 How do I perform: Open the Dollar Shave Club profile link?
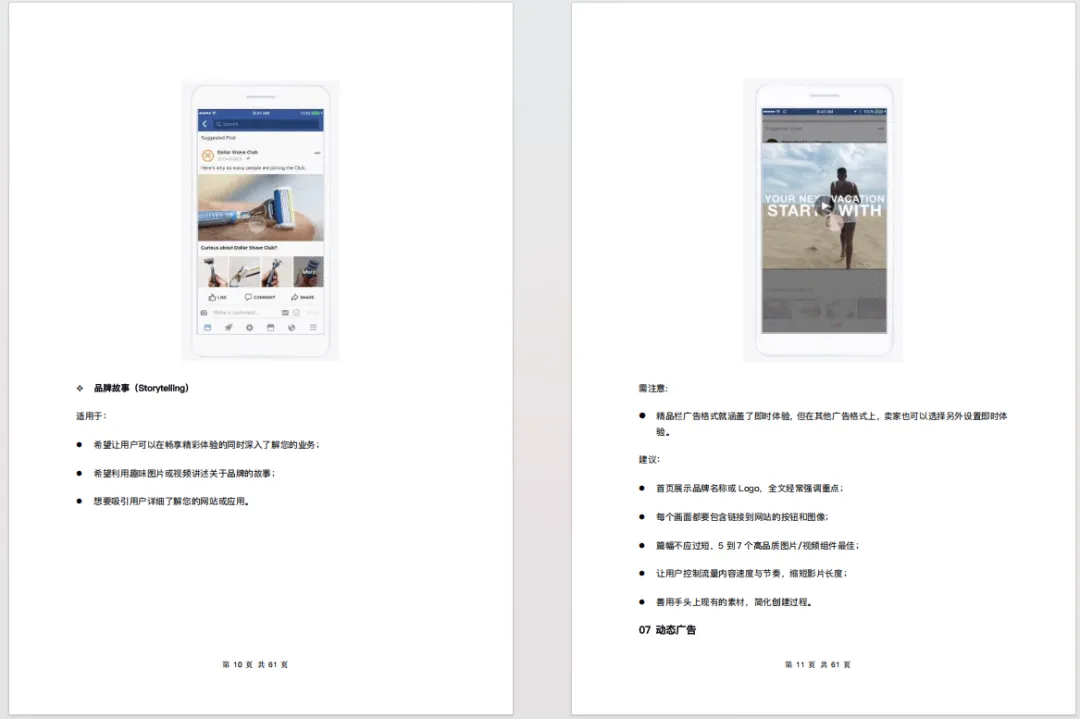pyautogui.click(x=237, y=152)
